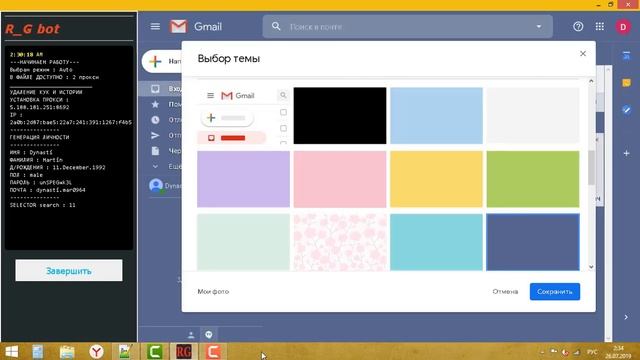
Task: Select the dark blue theme swatch
Action: (533, 242)
